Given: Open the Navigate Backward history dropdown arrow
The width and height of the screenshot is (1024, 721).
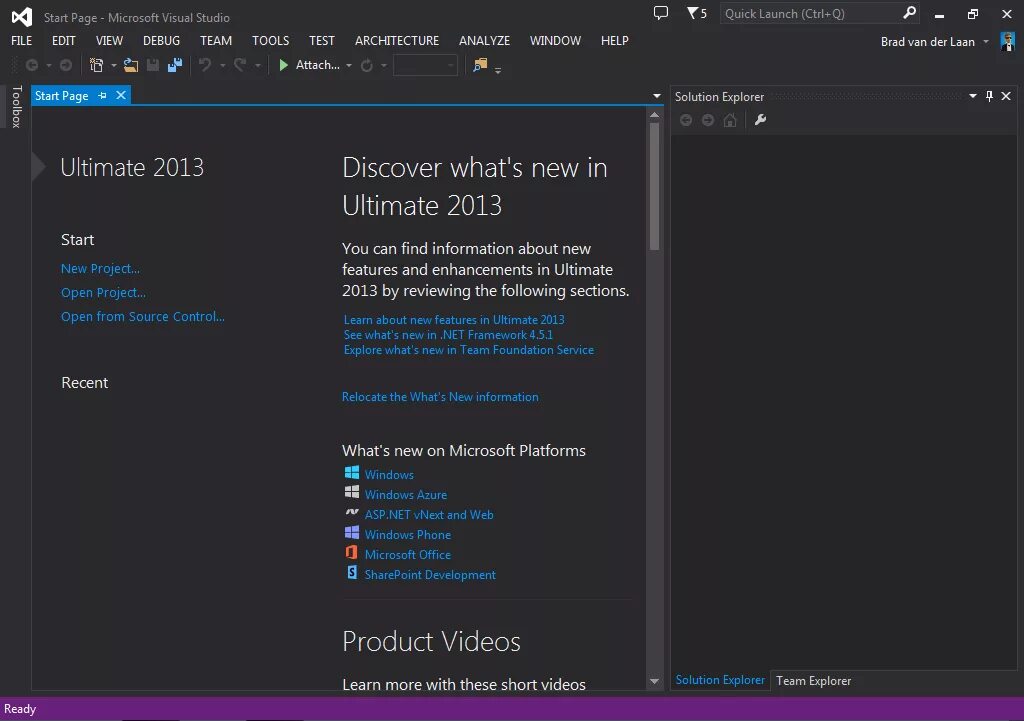Looking at the screenshot, I should tap(48, 65).
